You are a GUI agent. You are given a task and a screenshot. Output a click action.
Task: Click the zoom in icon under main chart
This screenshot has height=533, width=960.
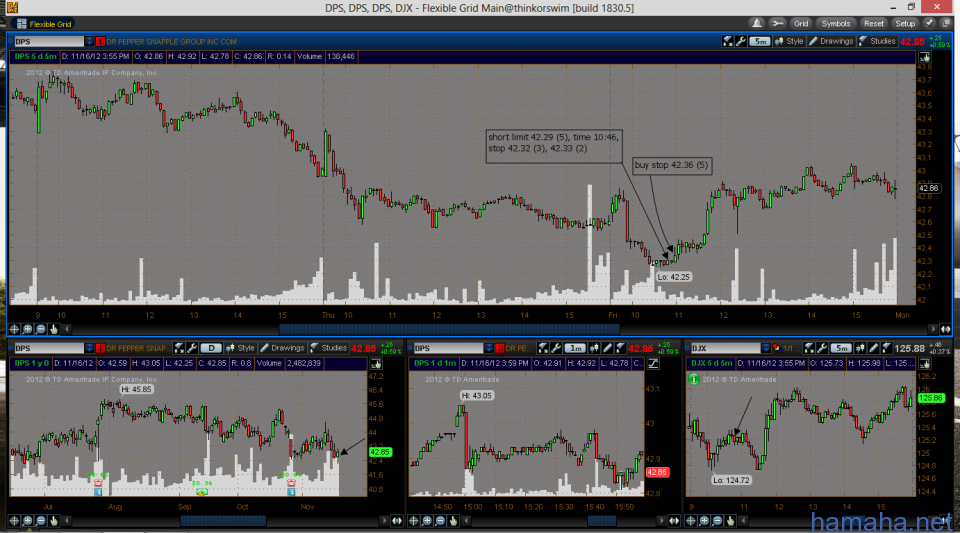pyautogui.click(x=28, y=329)
